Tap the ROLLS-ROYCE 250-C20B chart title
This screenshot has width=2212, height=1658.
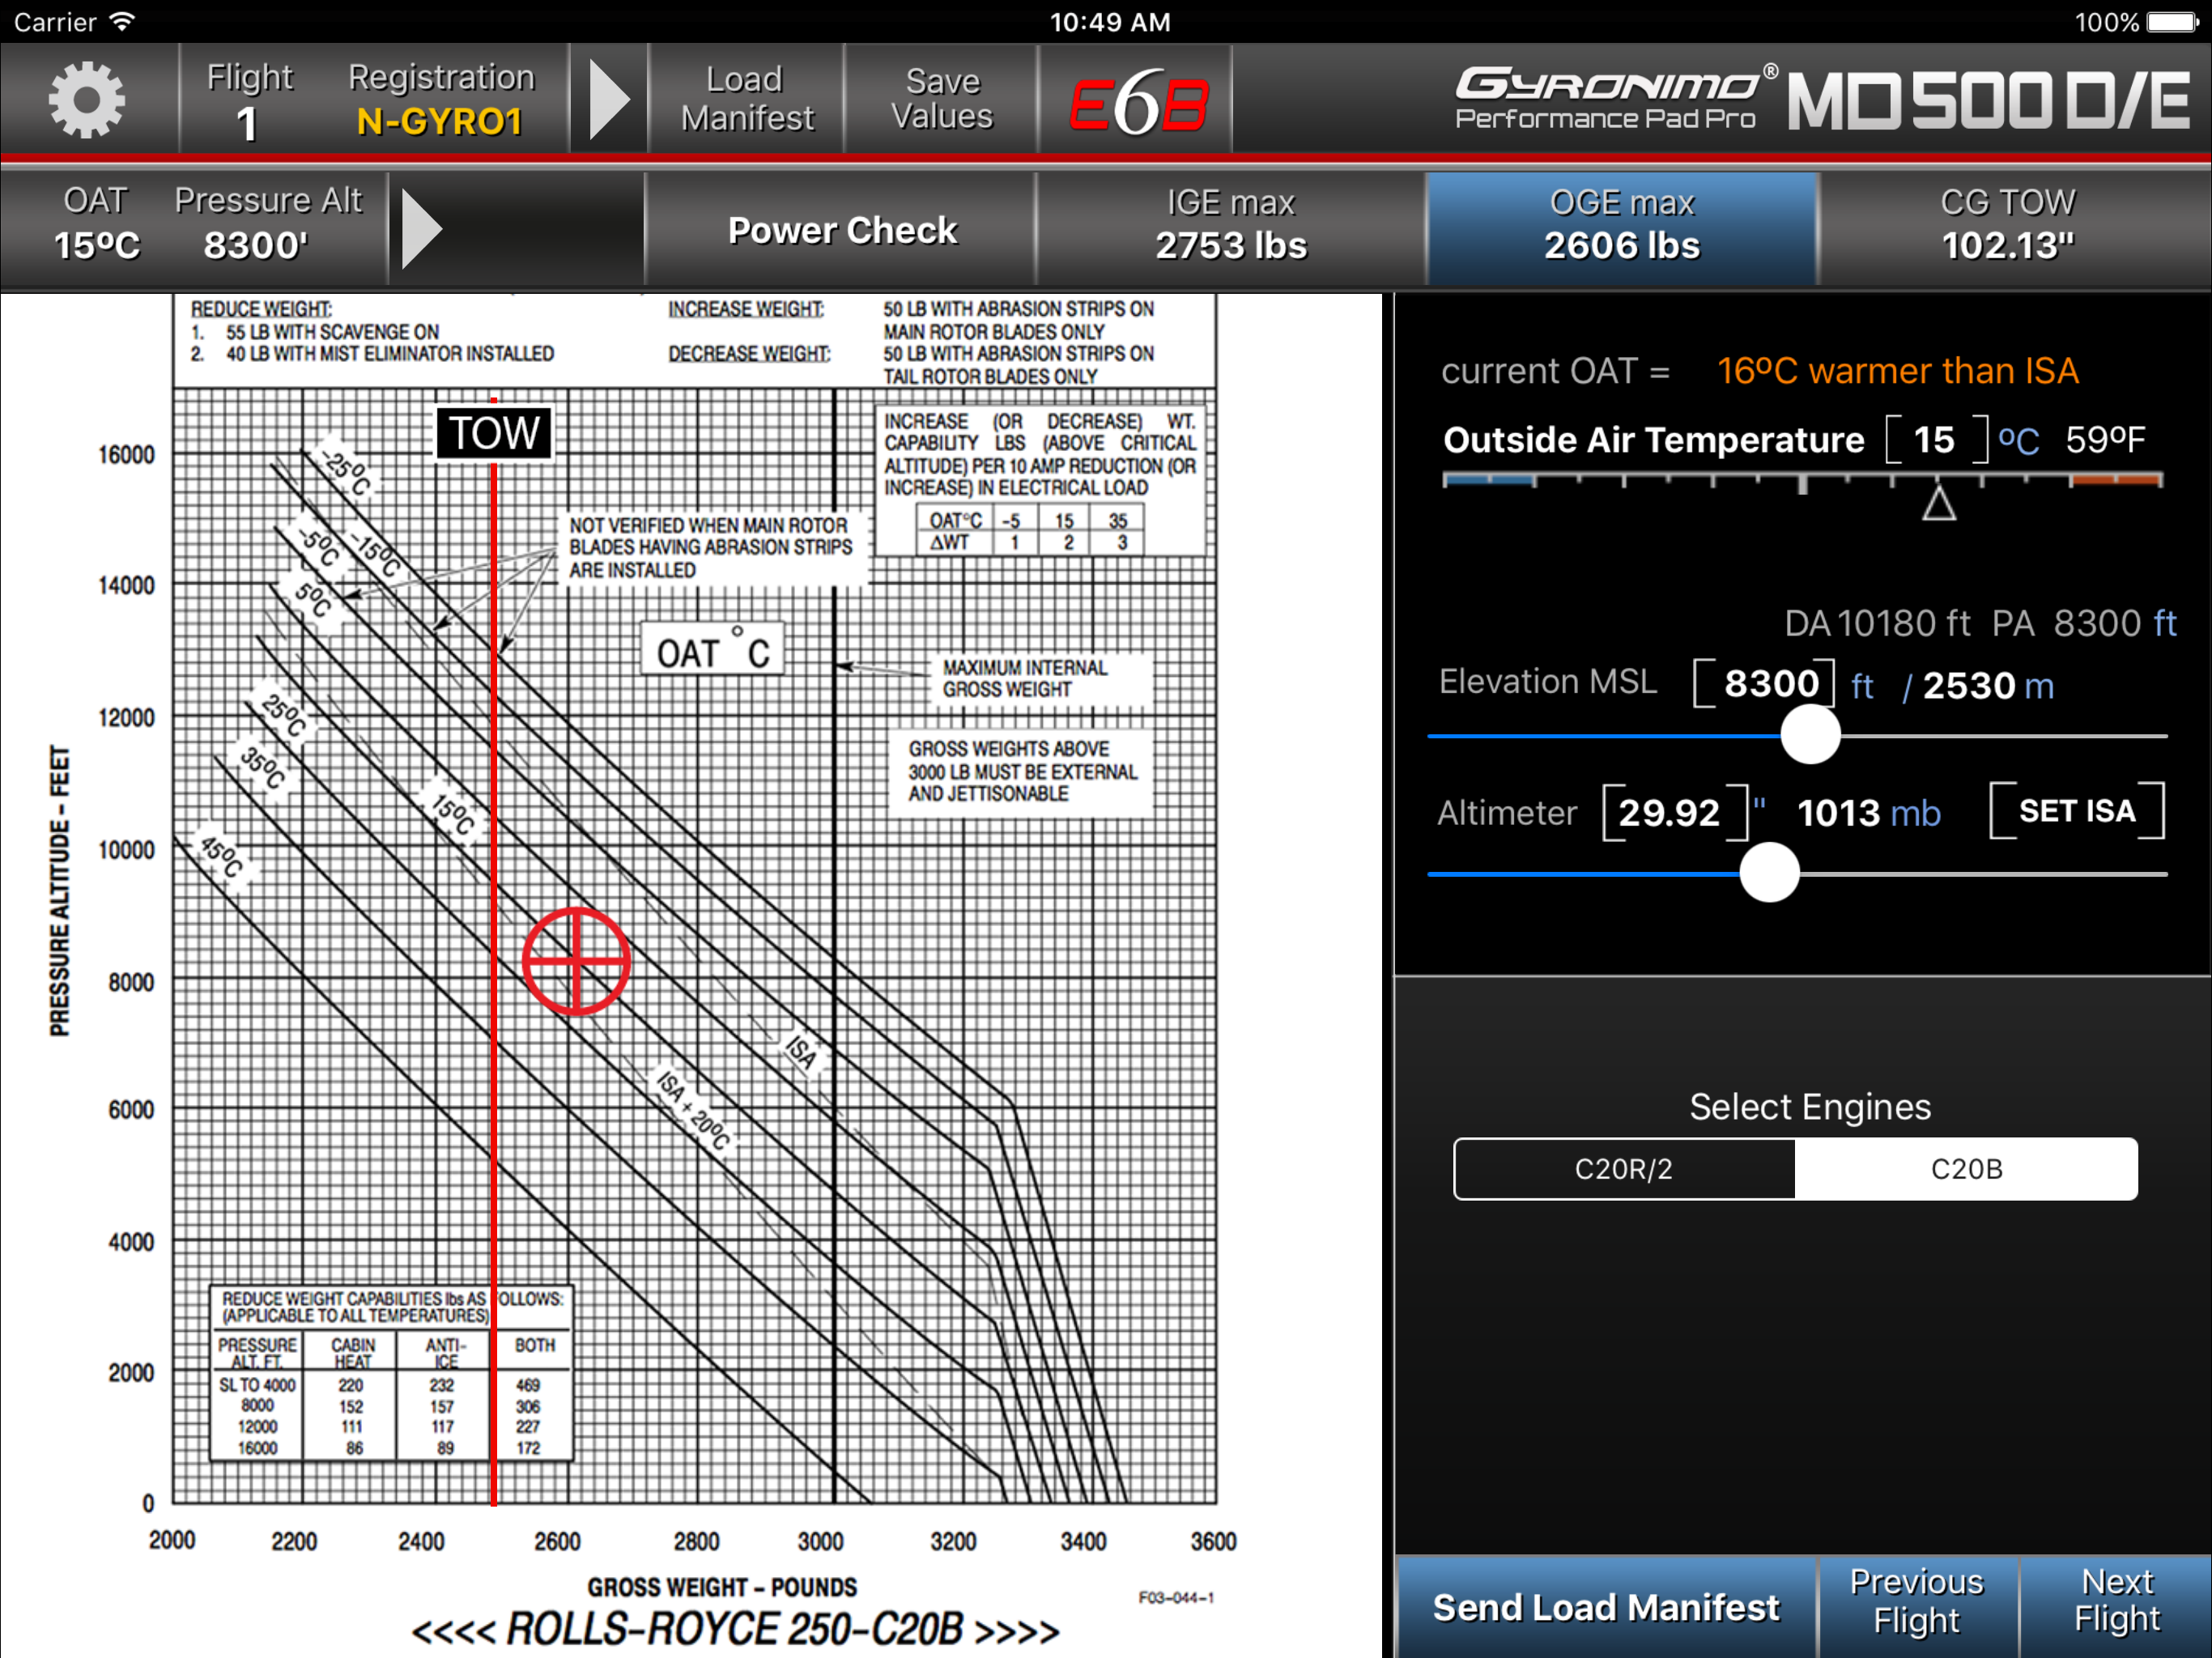click(735, 1629)
